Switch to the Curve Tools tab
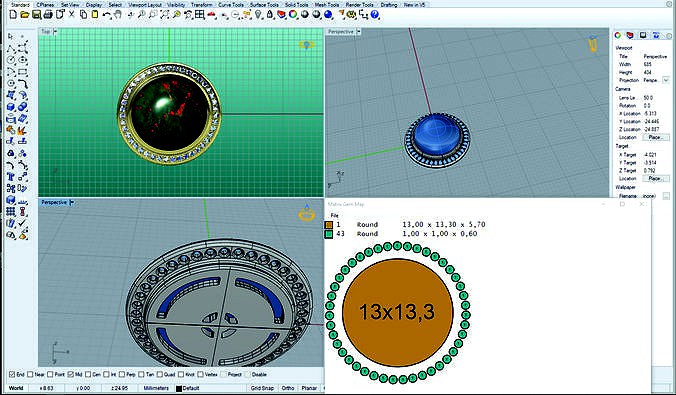Viewport: 676px width, 395px height. [x=231, y=5]
